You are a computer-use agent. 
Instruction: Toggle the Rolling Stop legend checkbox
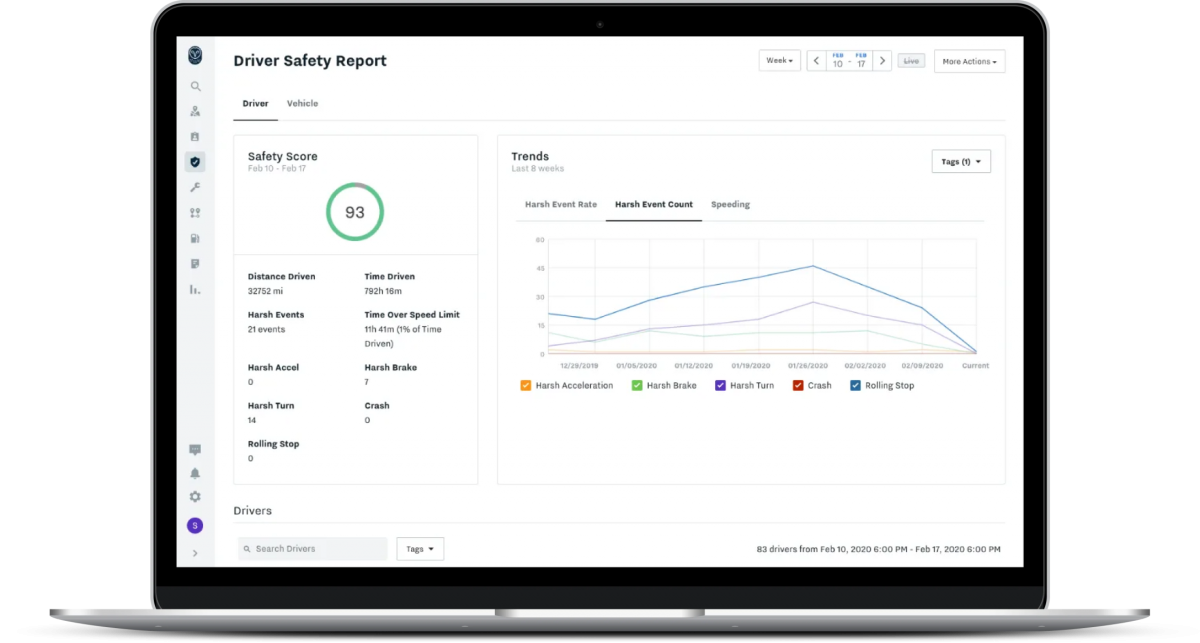[855, 385]
